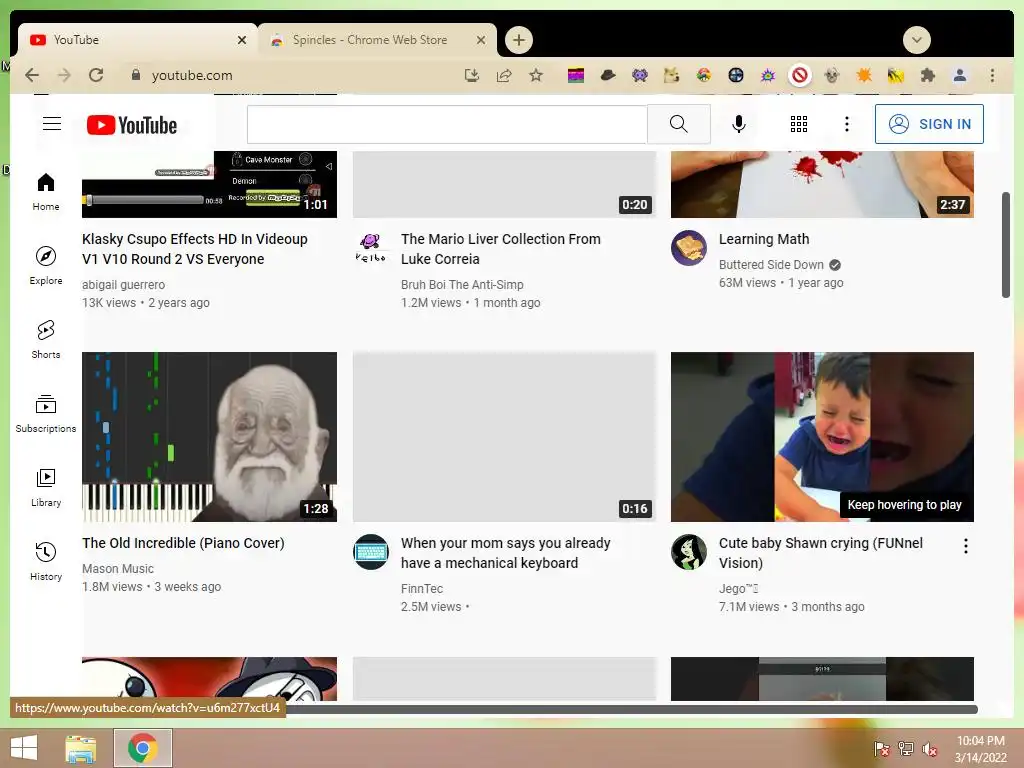Image resolution: width=1024 pixels, height=768 pixels.
Task: Click the black hat extension icon
Action: [x=608, y=75]
